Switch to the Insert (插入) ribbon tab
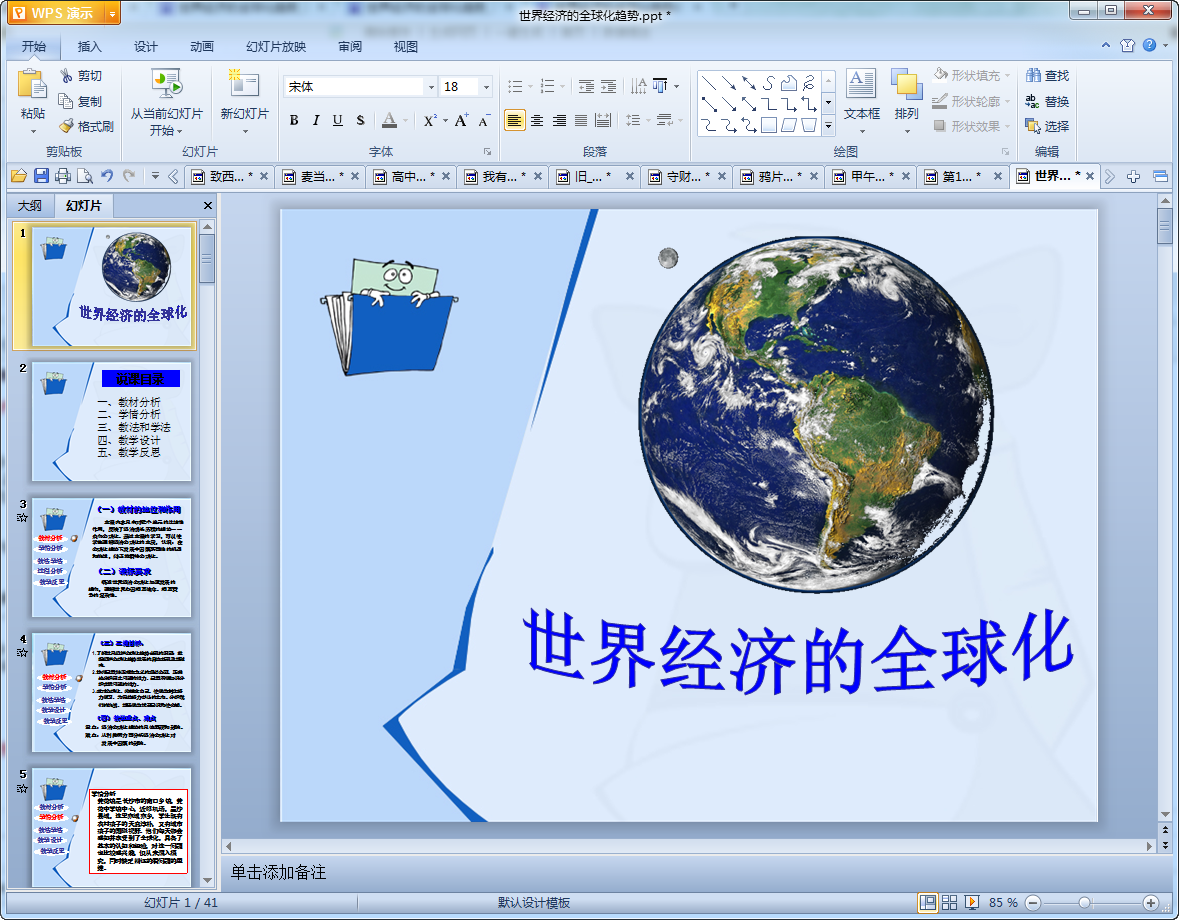The image size is (1179, 920). [x=89, y=47]
